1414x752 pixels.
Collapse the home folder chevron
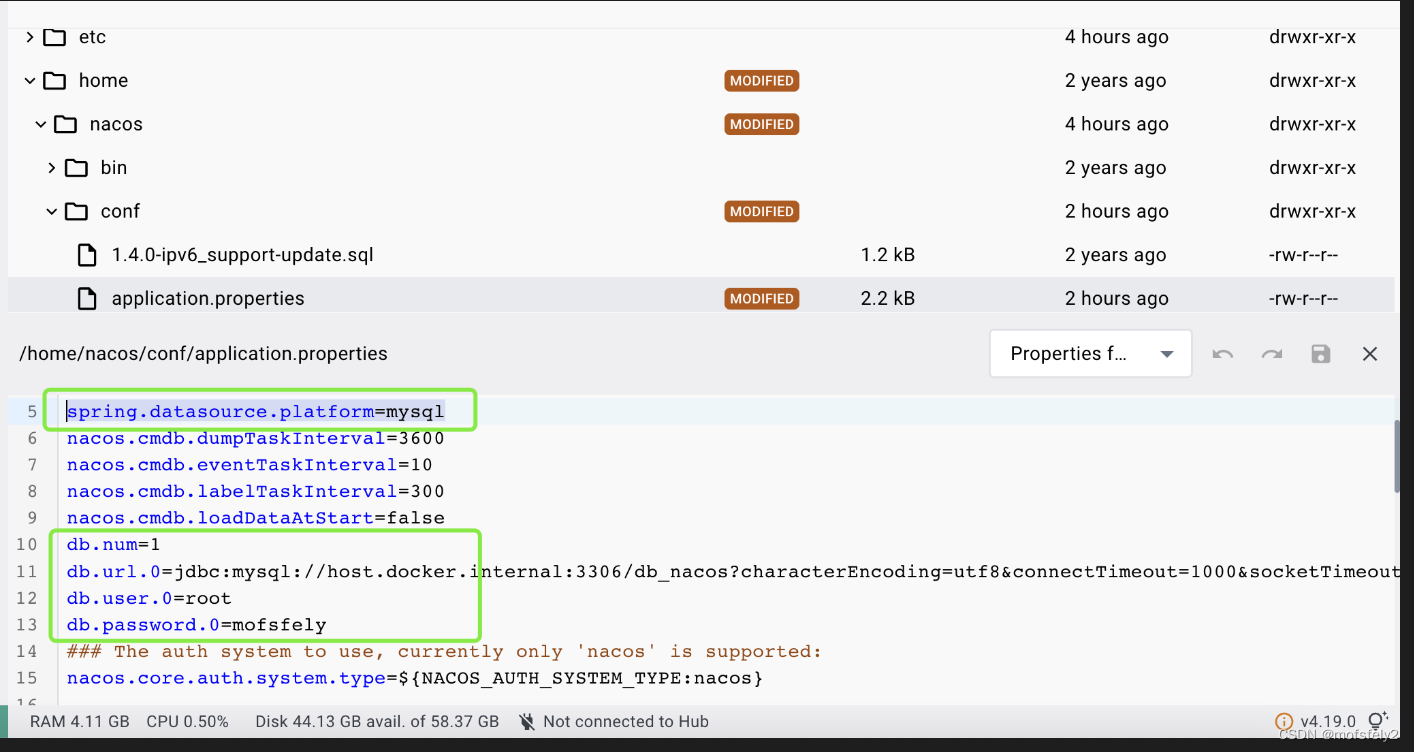pos(30,81)
